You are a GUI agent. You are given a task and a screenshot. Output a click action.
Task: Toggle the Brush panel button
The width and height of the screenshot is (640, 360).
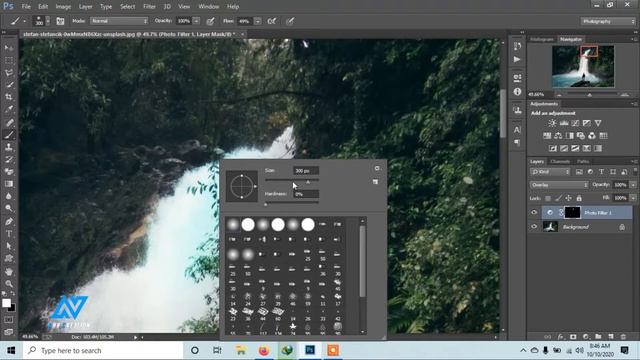point(60,21)
